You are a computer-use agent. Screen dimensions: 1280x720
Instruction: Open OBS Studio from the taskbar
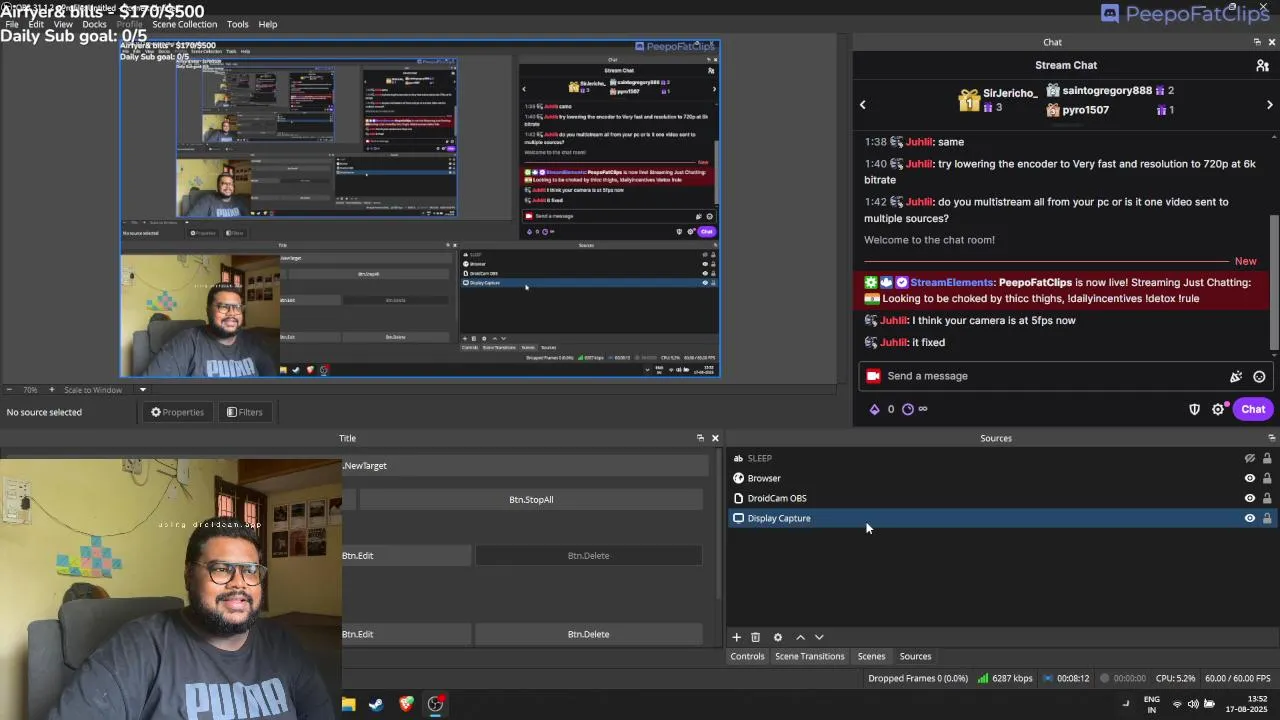[435, 704]
